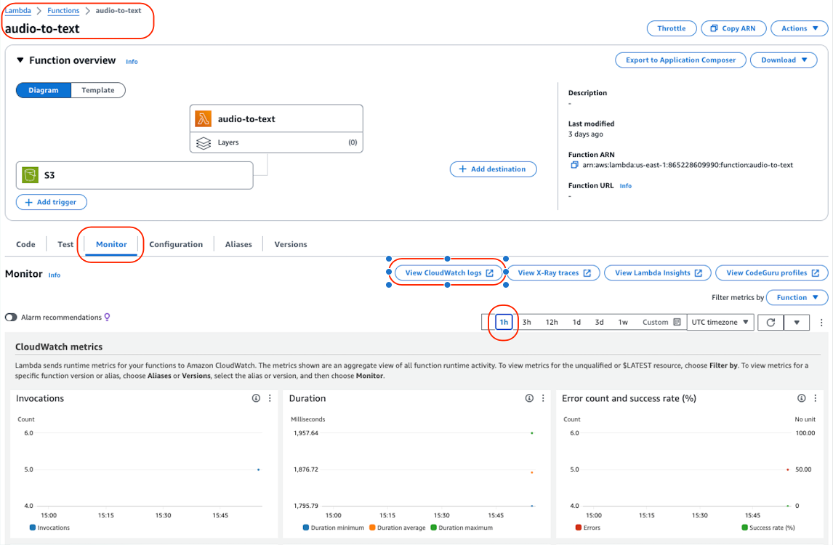
Task: Open Error count widget info icon
Action: coord(802,398)
